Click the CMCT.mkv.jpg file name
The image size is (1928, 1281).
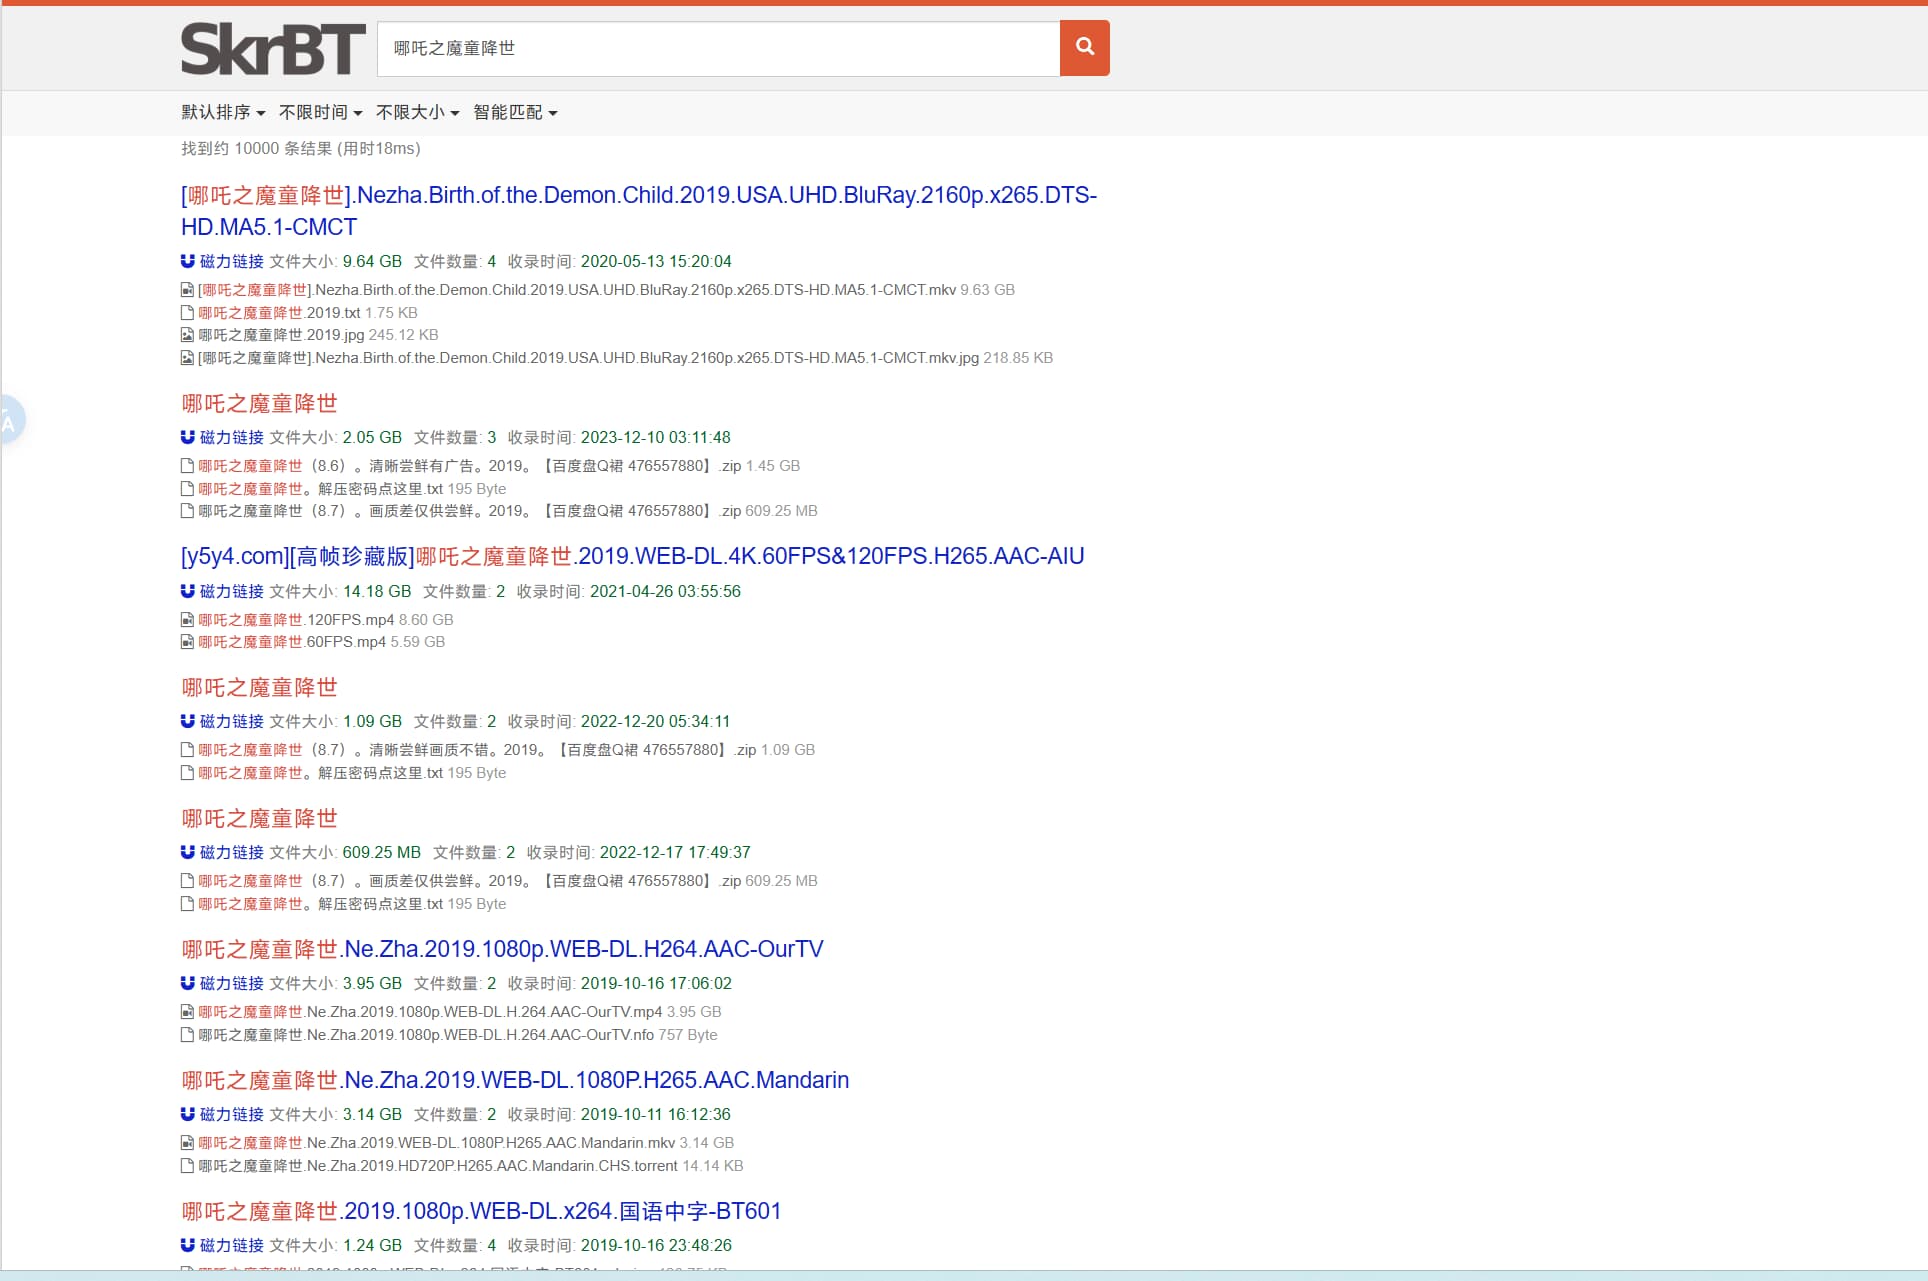coord(589,358)
